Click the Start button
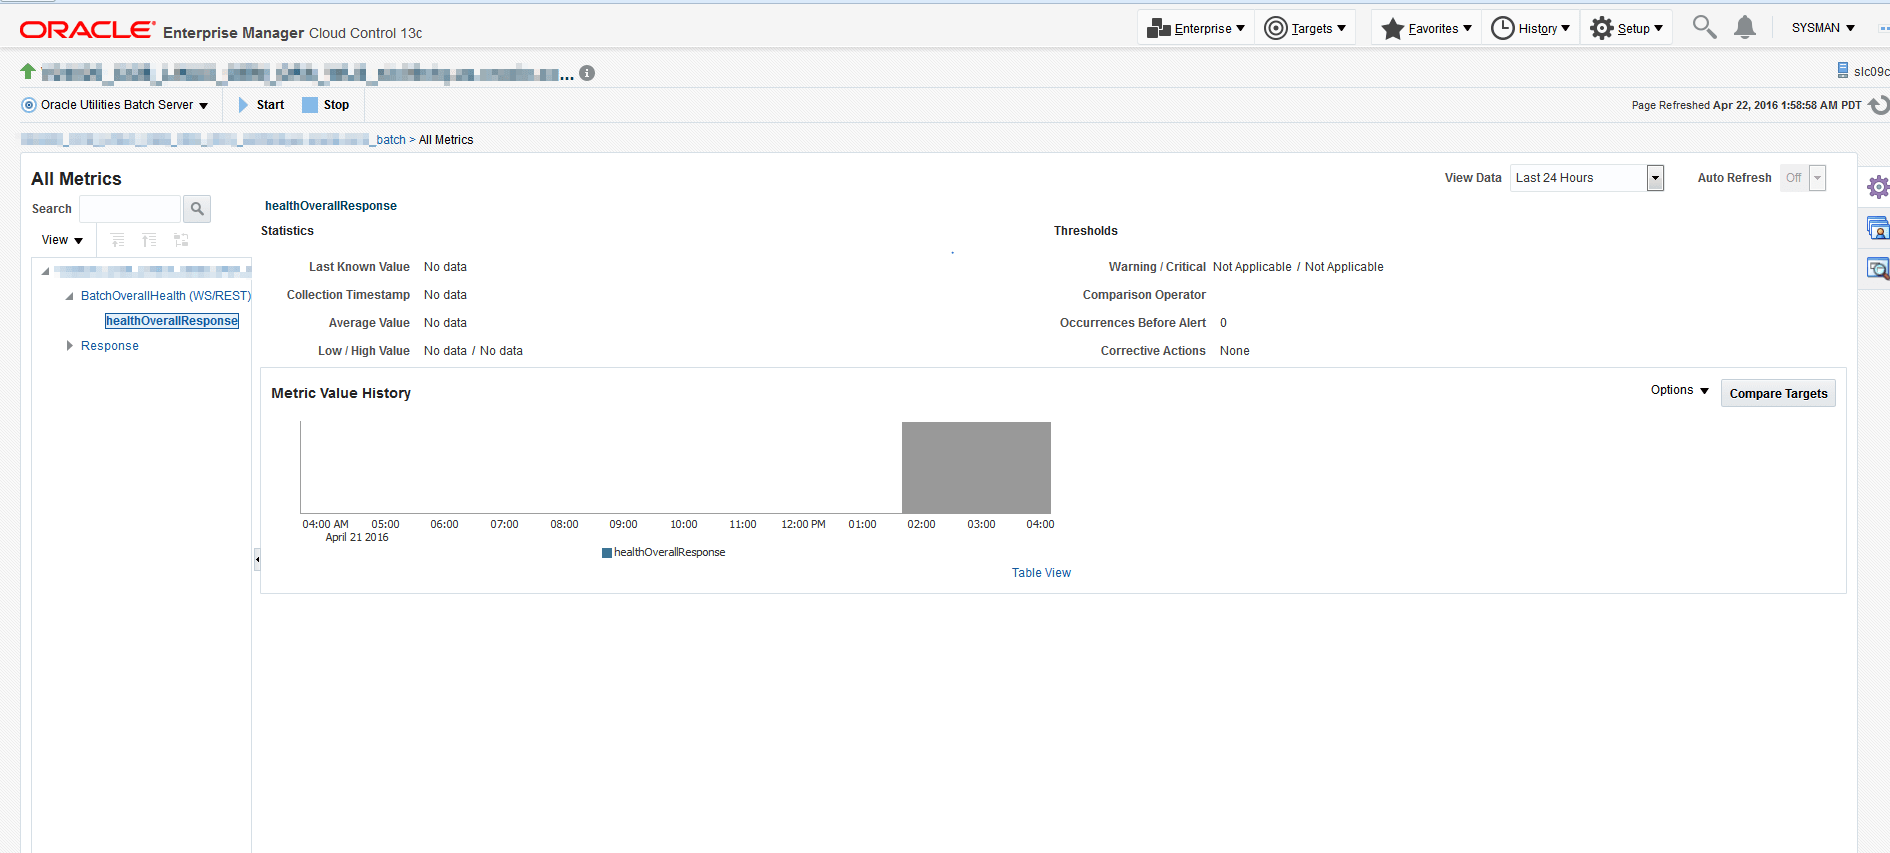 pyautogui.click(x=261, y=105)
